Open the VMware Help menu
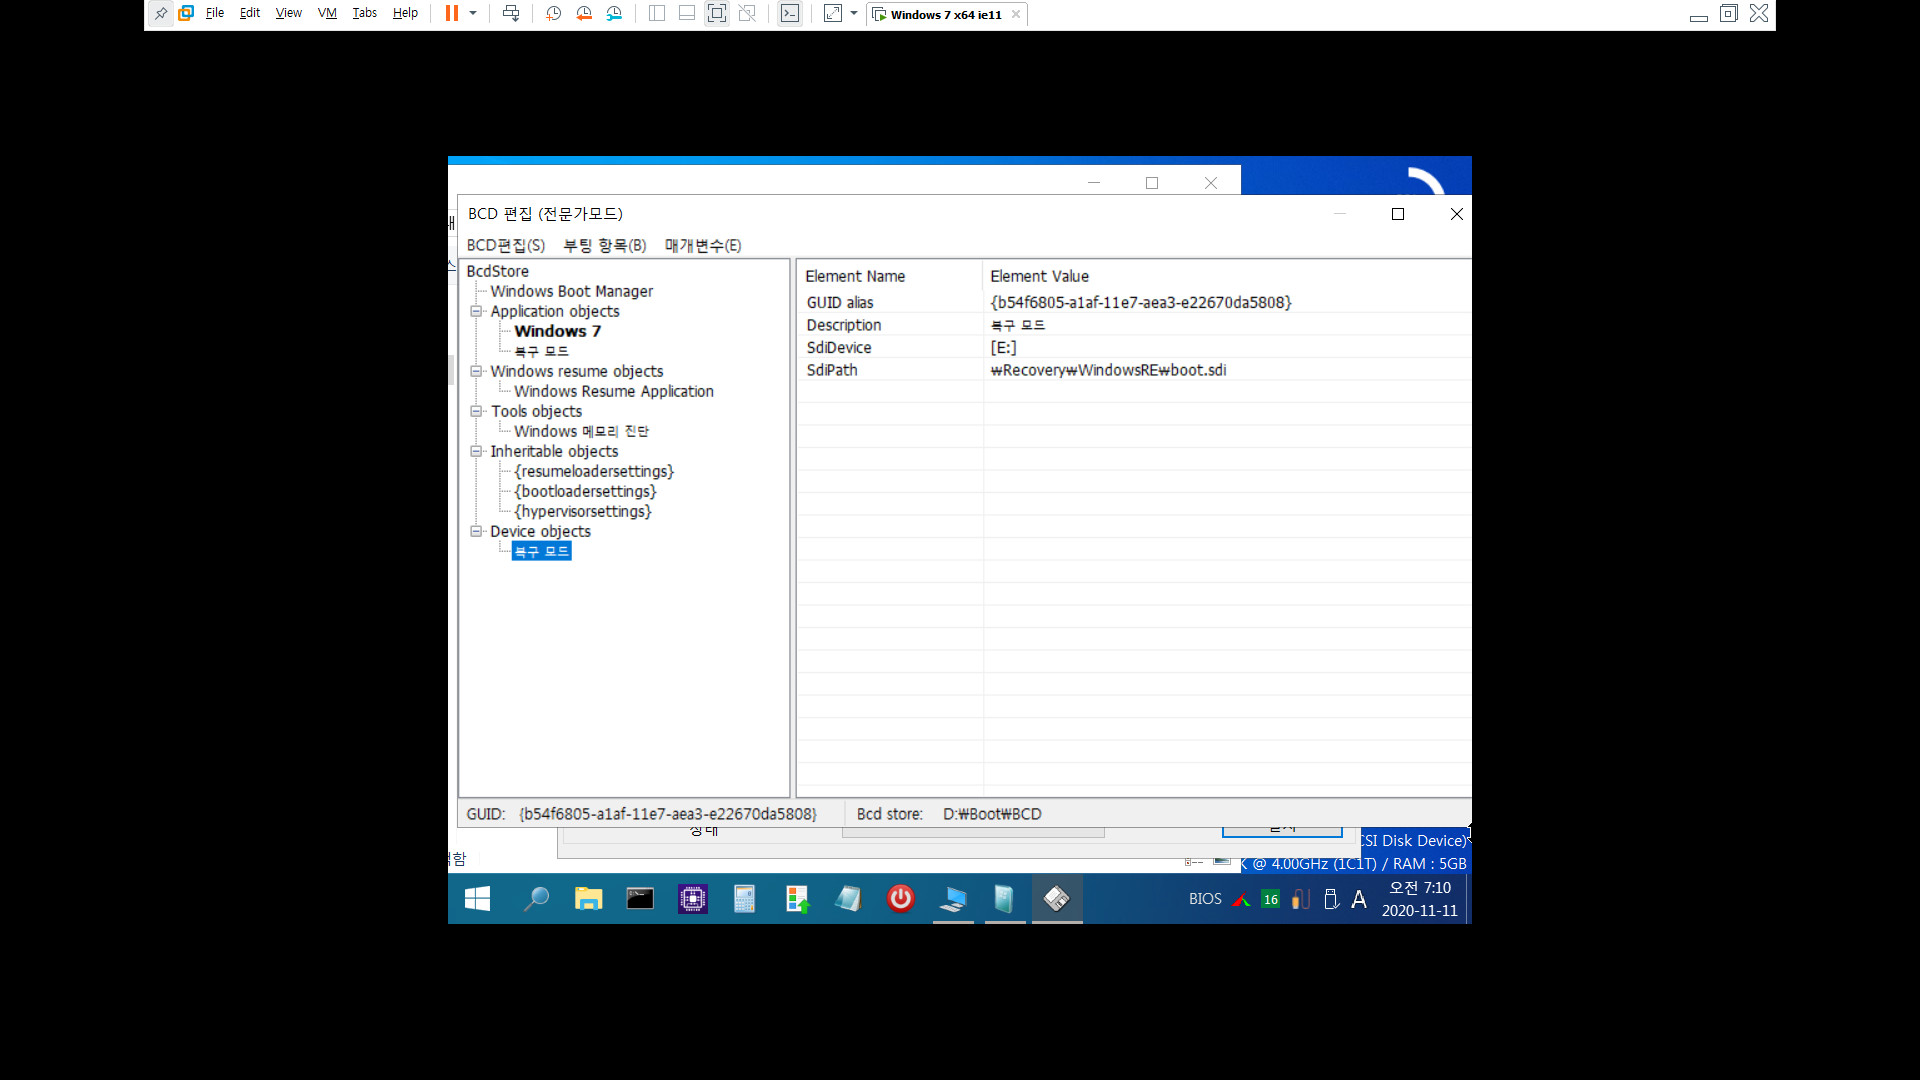Image resolution: width=1920 pixels, height=1080 pixels. 405,14
